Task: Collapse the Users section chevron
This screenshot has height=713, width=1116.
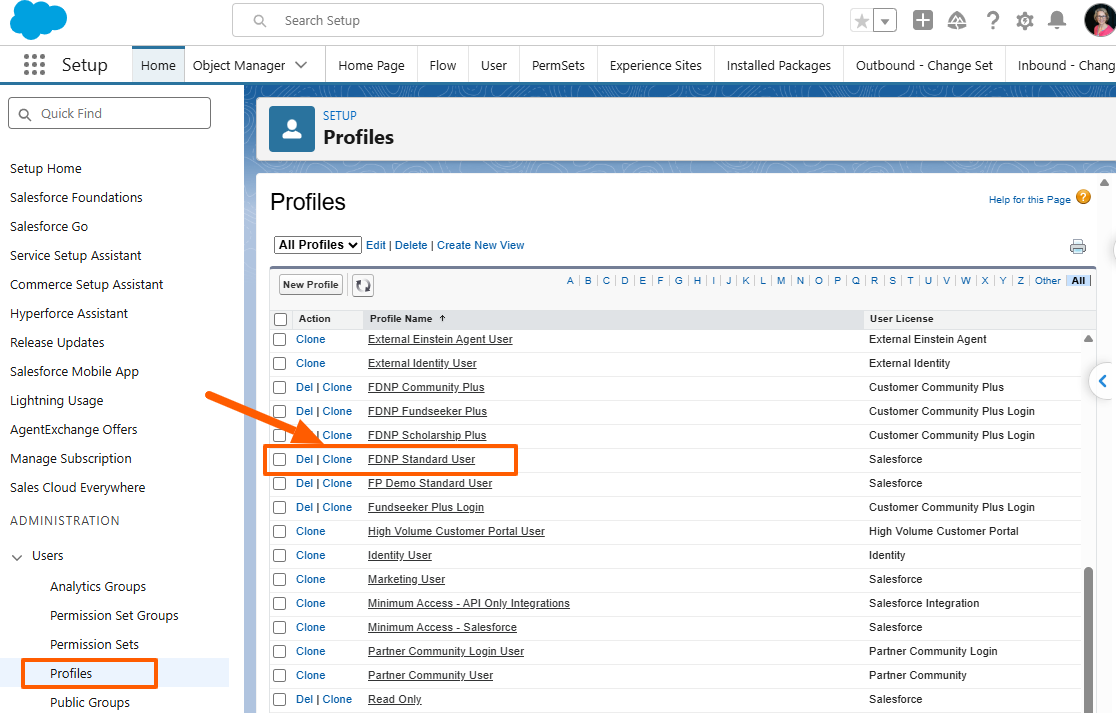Action: tap(17, 557)
